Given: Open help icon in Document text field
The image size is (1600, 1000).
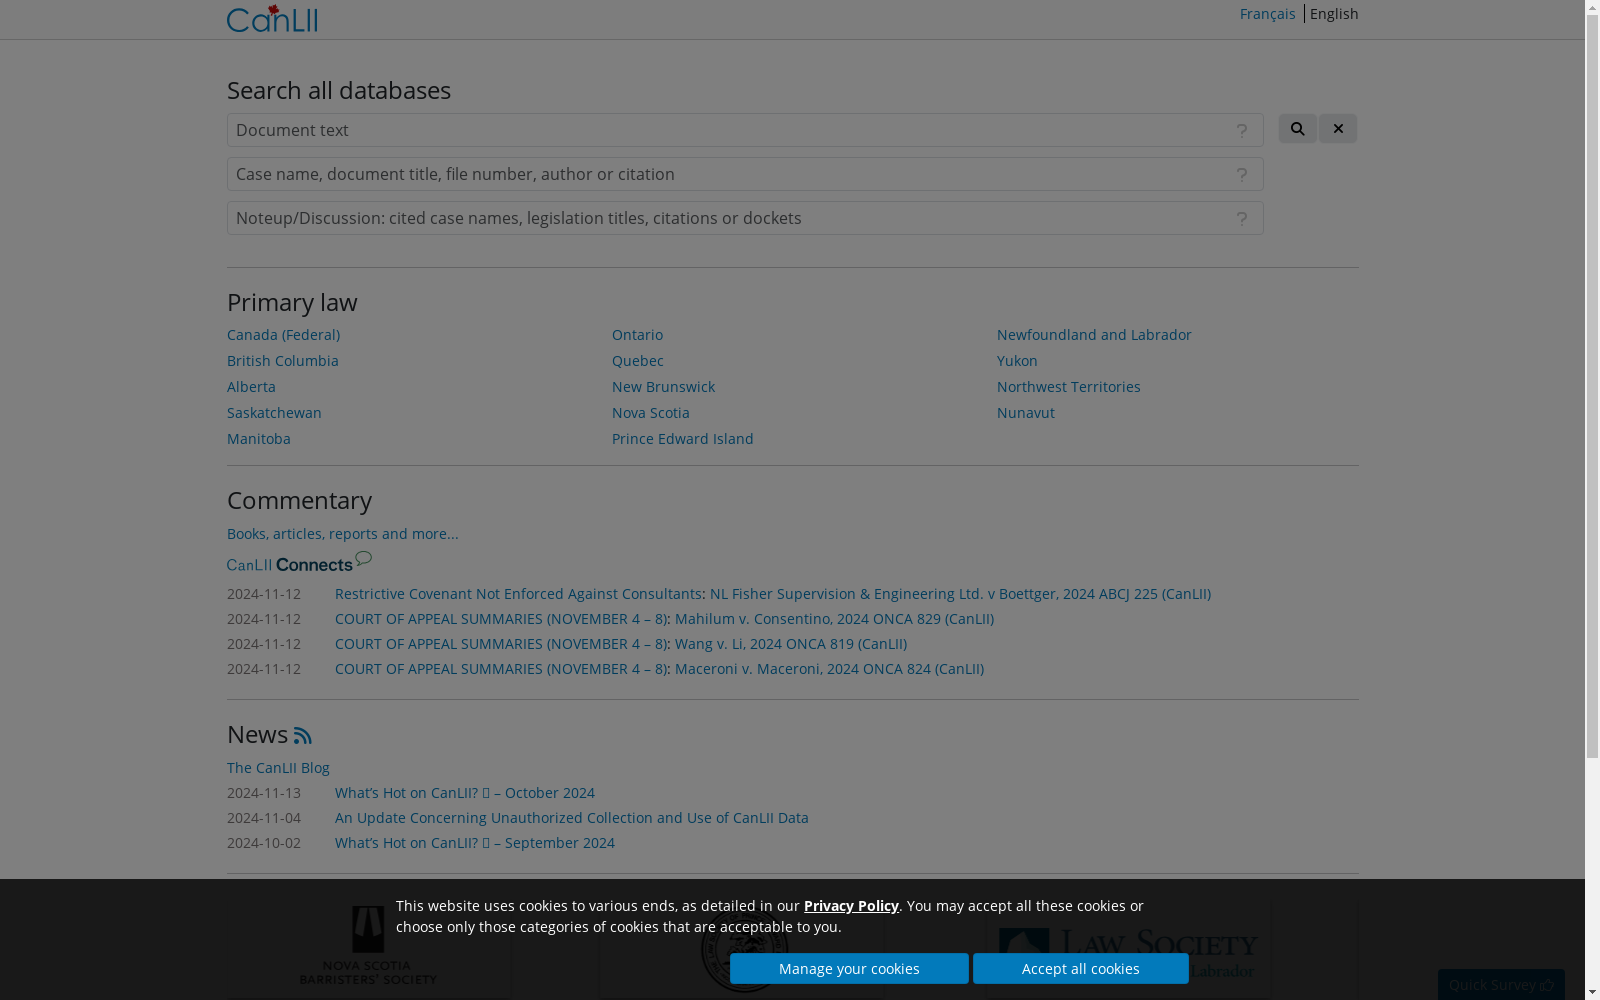Looking at the screenshot, I should click(1242, 131).
